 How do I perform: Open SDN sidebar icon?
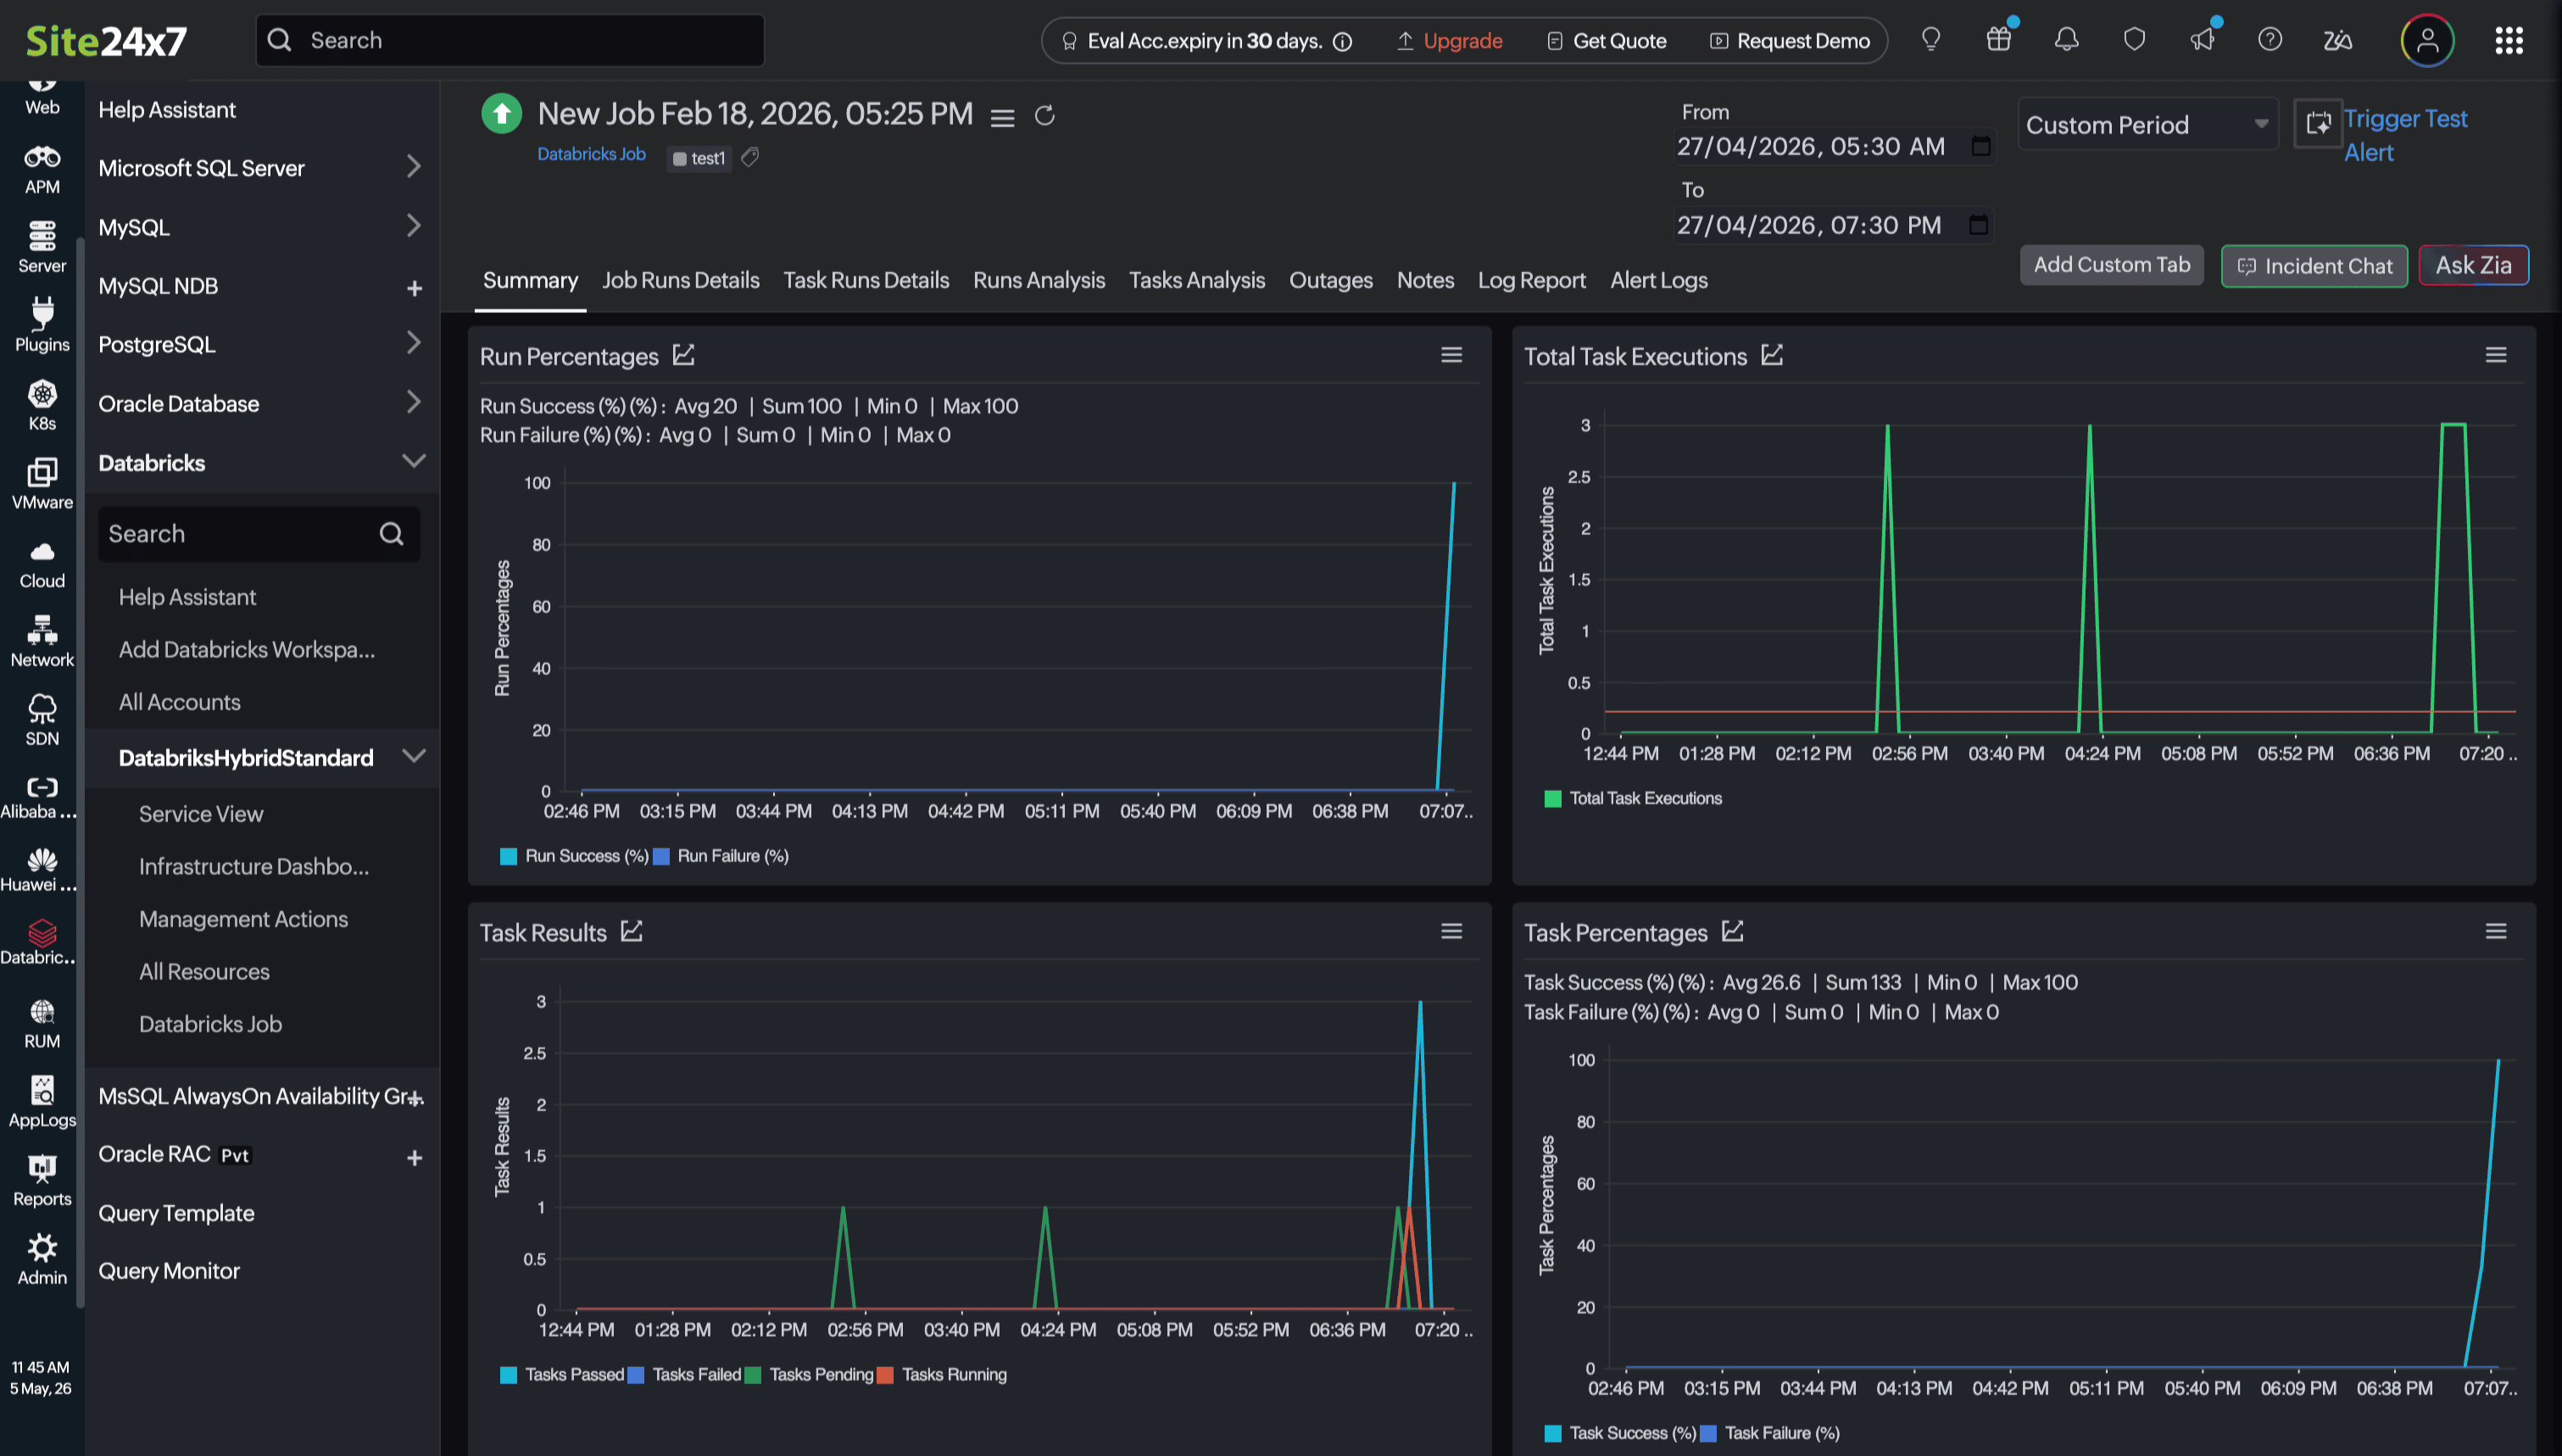[x=42, y=721]
